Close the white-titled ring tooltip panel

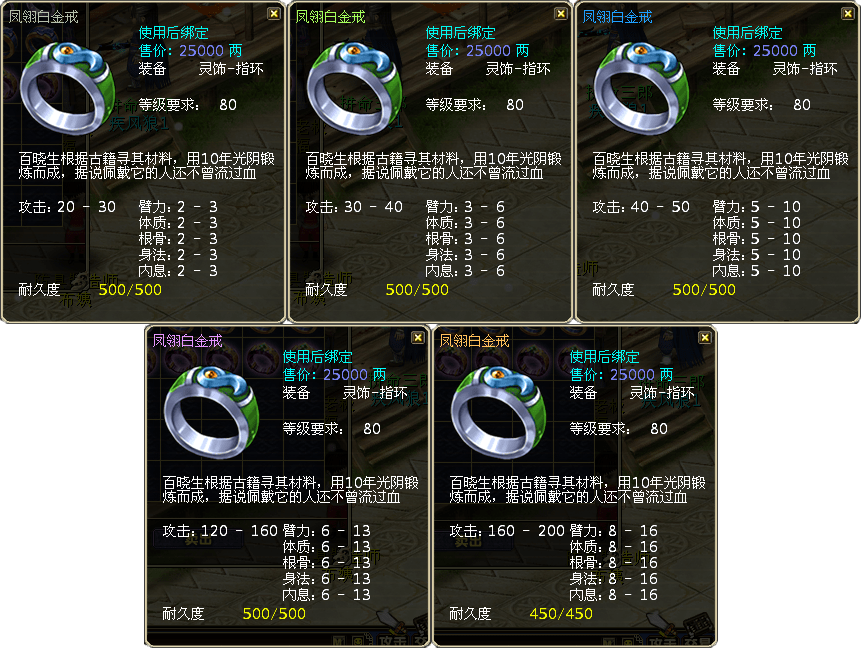pyautogui.click(x=273, y=14)
